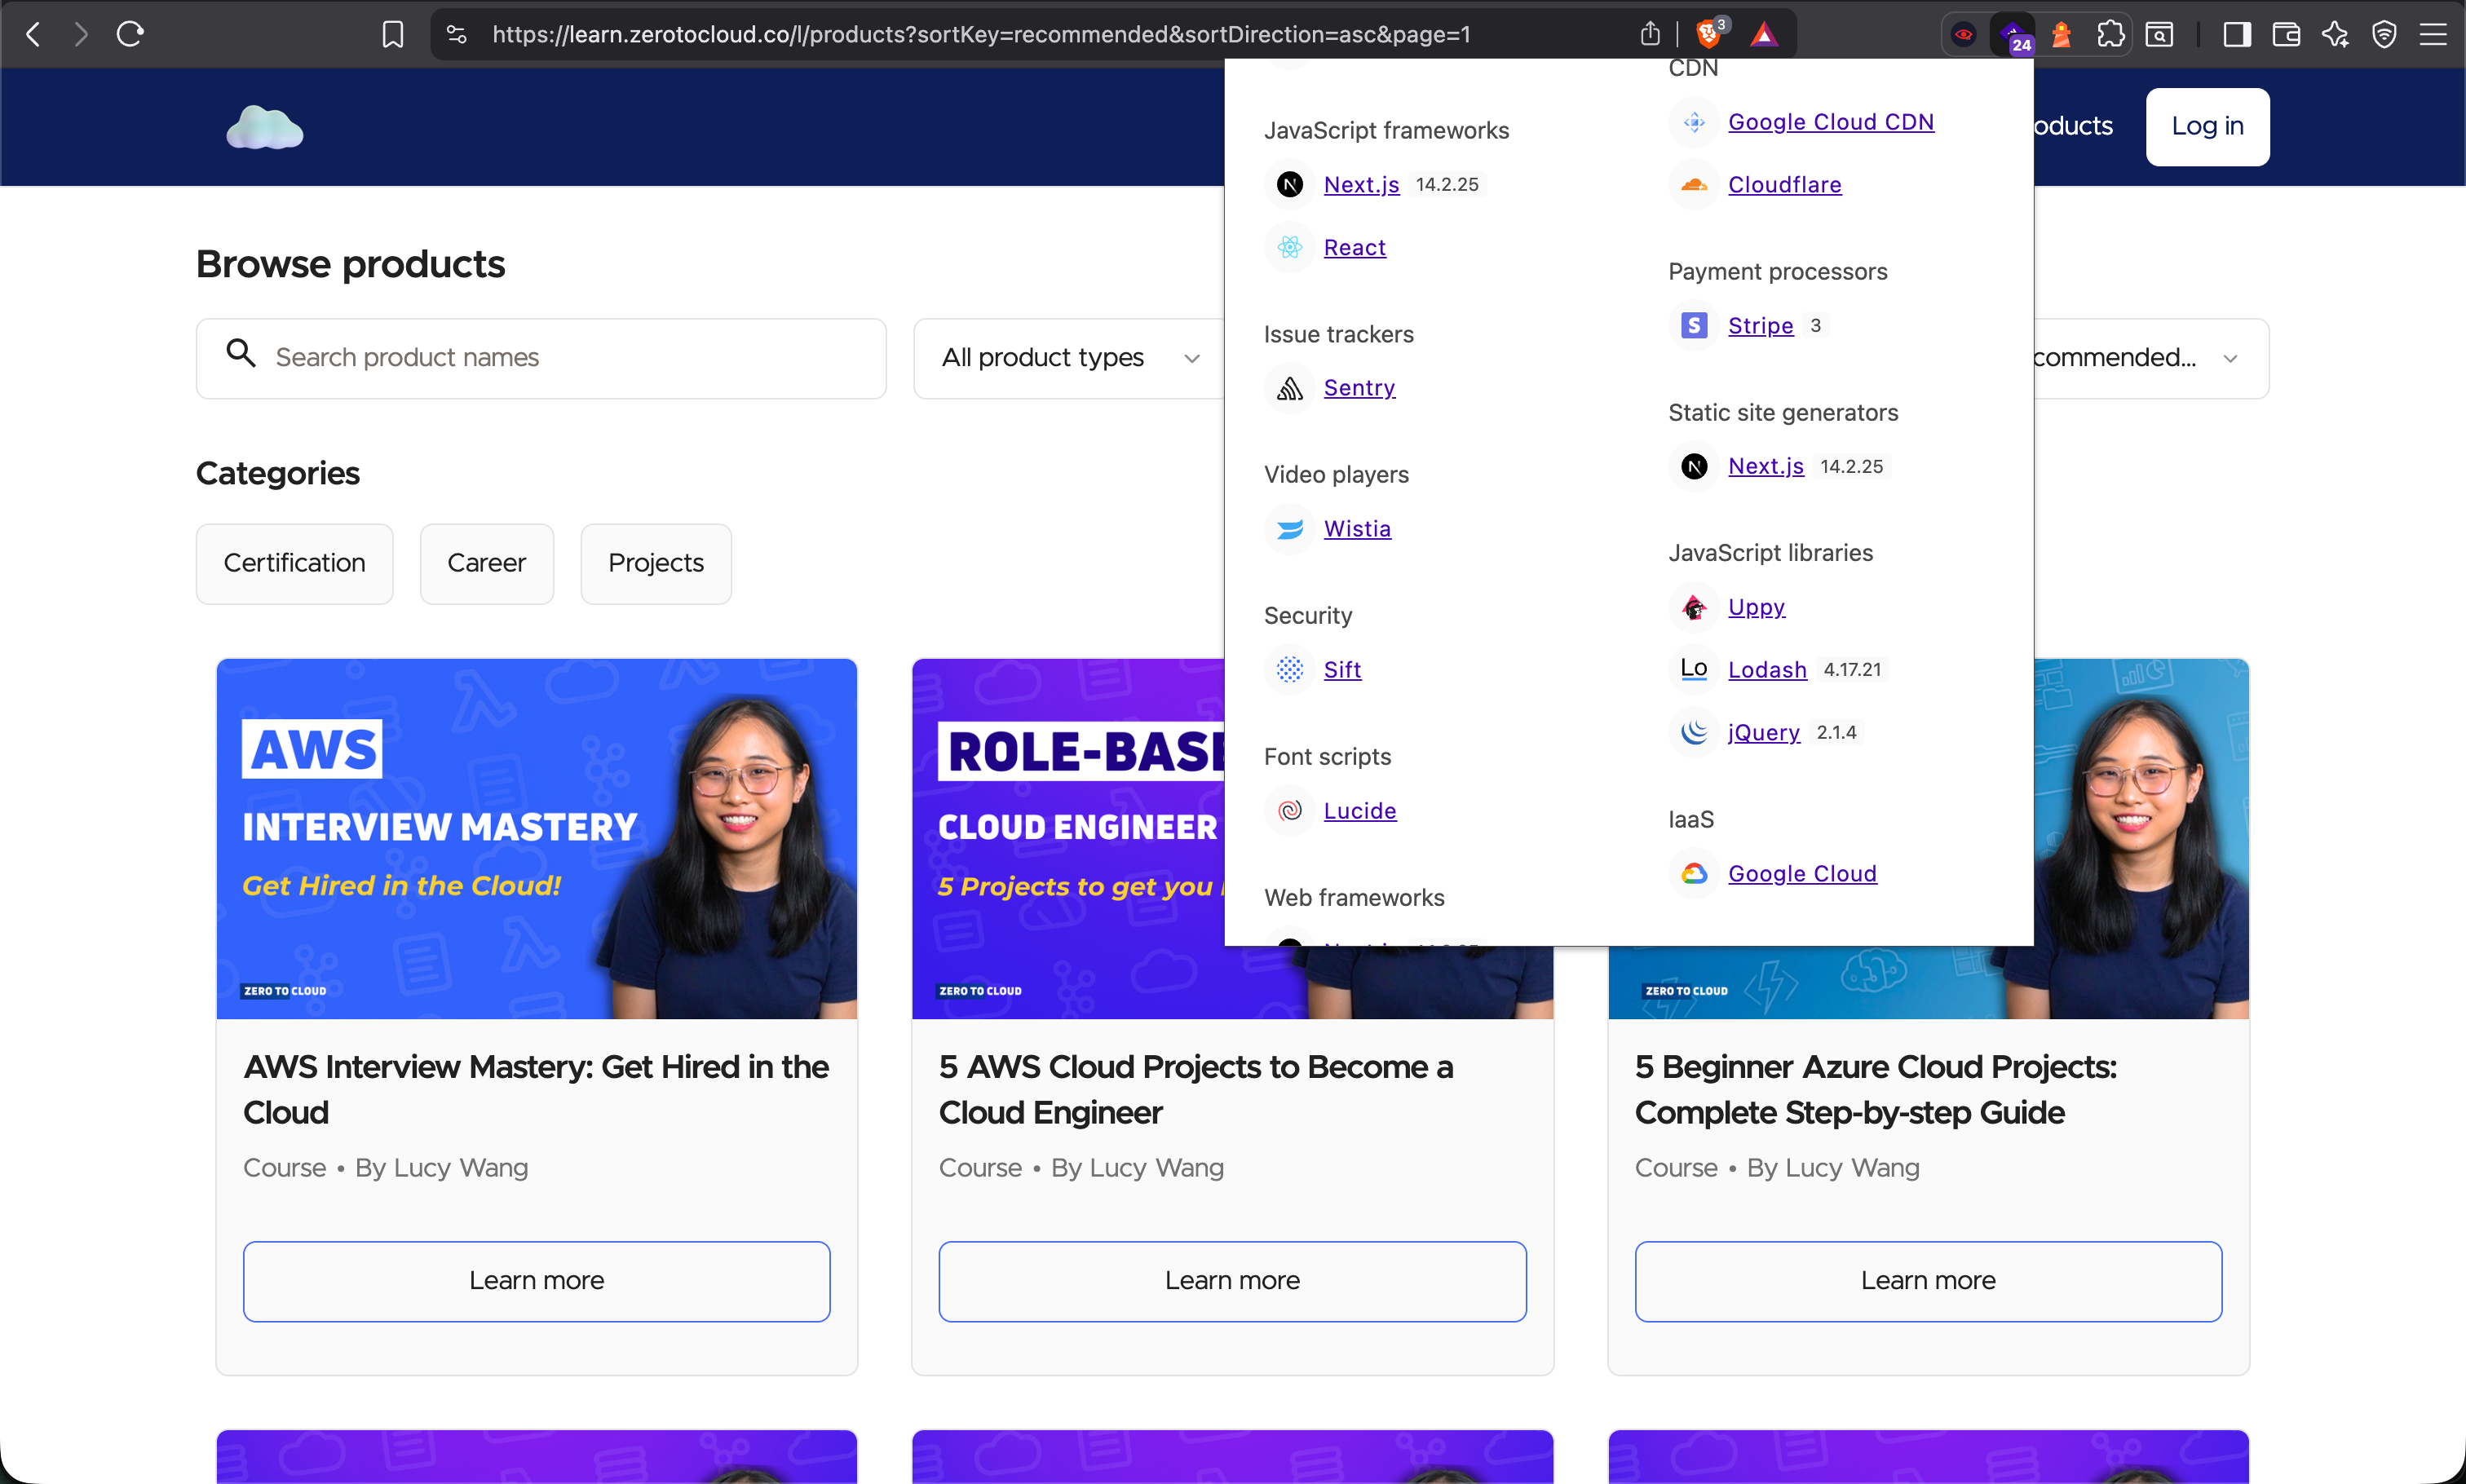This screenshot has height=1484, width=2466.
Task: Click Learn more for AWS Interview Mastery
Action: pyautogui.click(x=536, y=1281)
